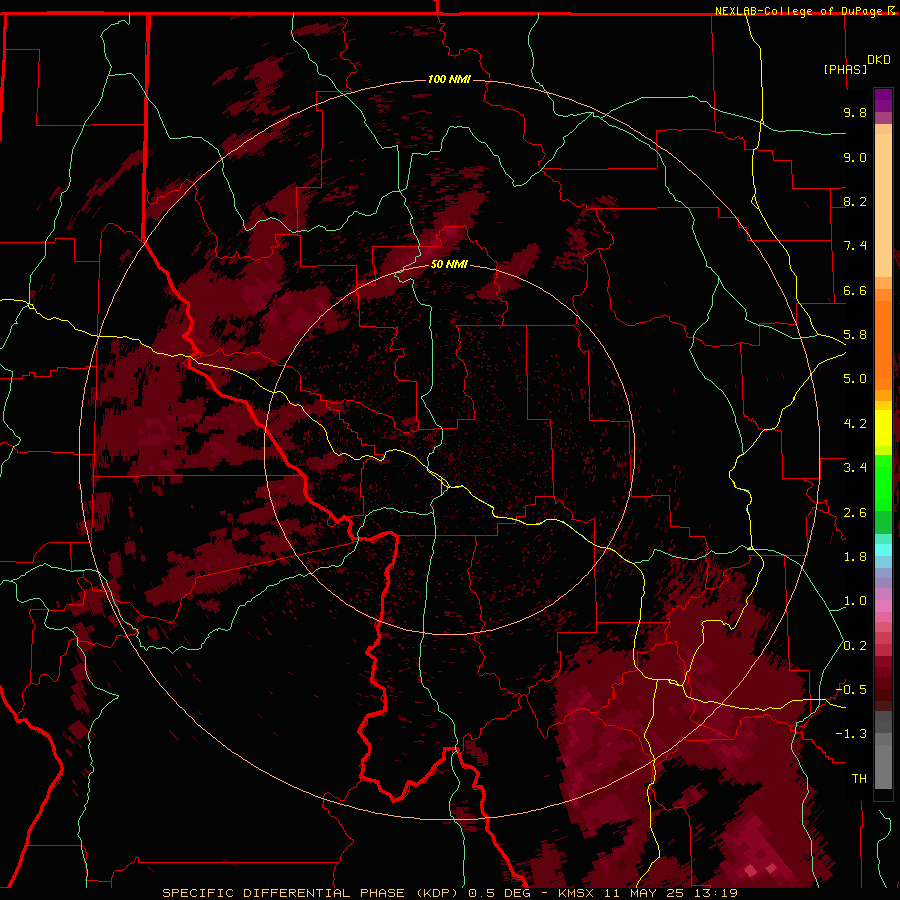Click the -1.3 value on color scale
This screenshot has width=900, height=900.
point(852,734)
